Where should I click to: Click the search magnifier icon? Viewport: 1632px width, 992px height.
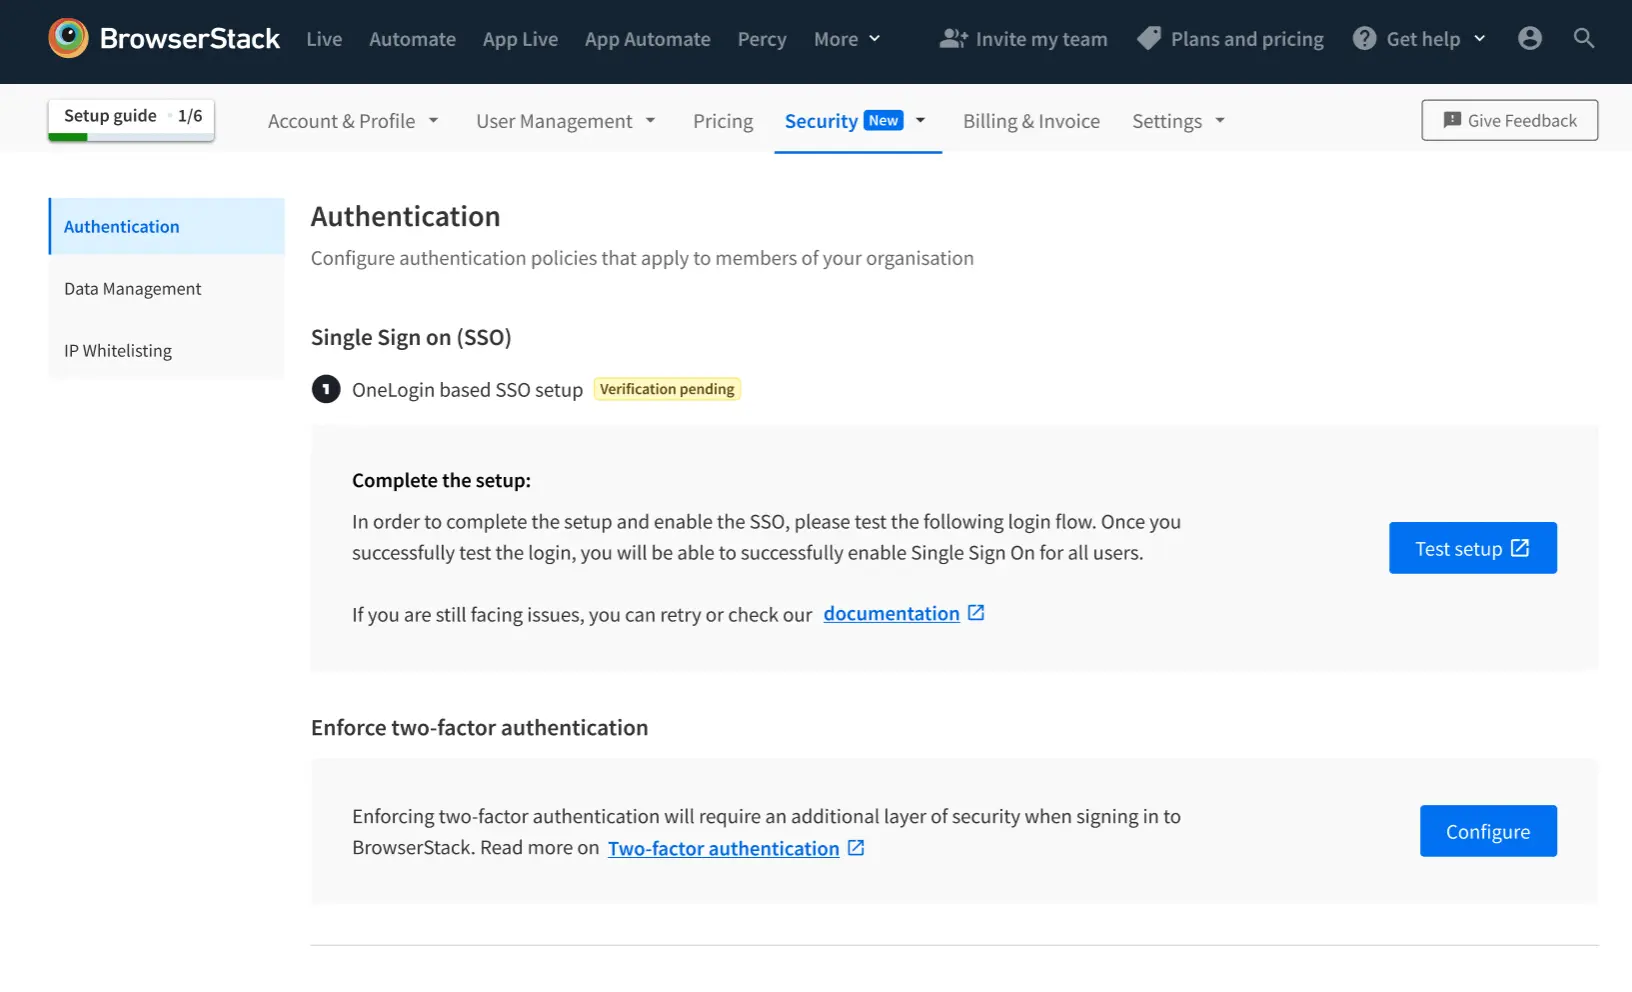pos(1583,38)
